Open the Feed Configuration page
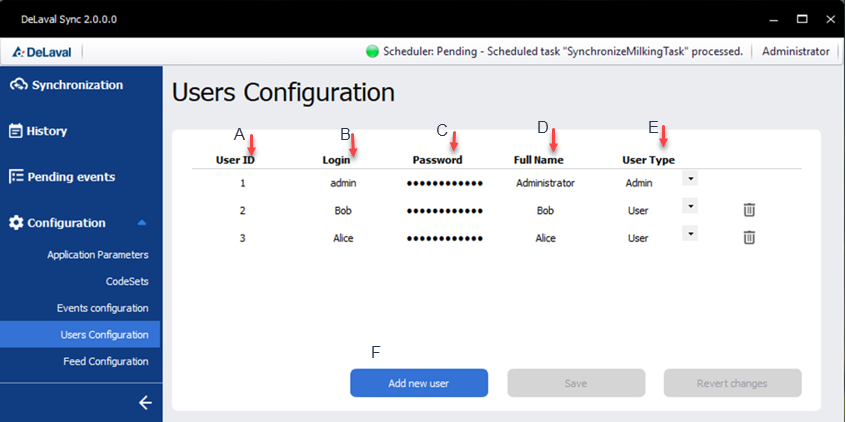 106,362
